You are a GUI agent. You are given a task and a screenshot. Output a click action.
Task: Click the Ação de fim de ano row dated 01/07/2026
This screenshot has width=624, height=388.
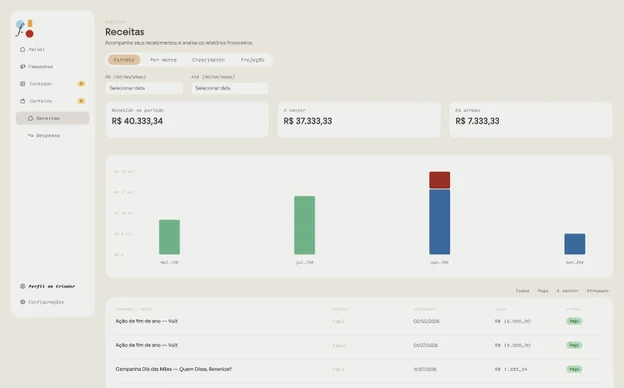point(358,345)
